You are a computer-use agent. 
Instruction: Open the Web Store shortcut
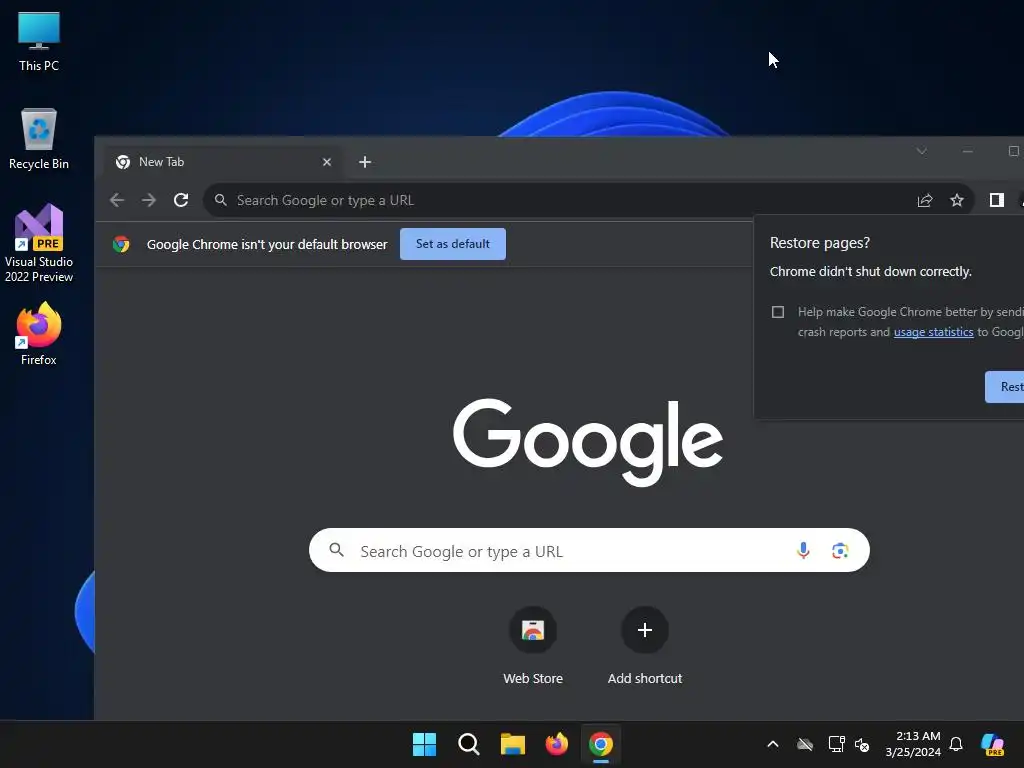(533, 646)
